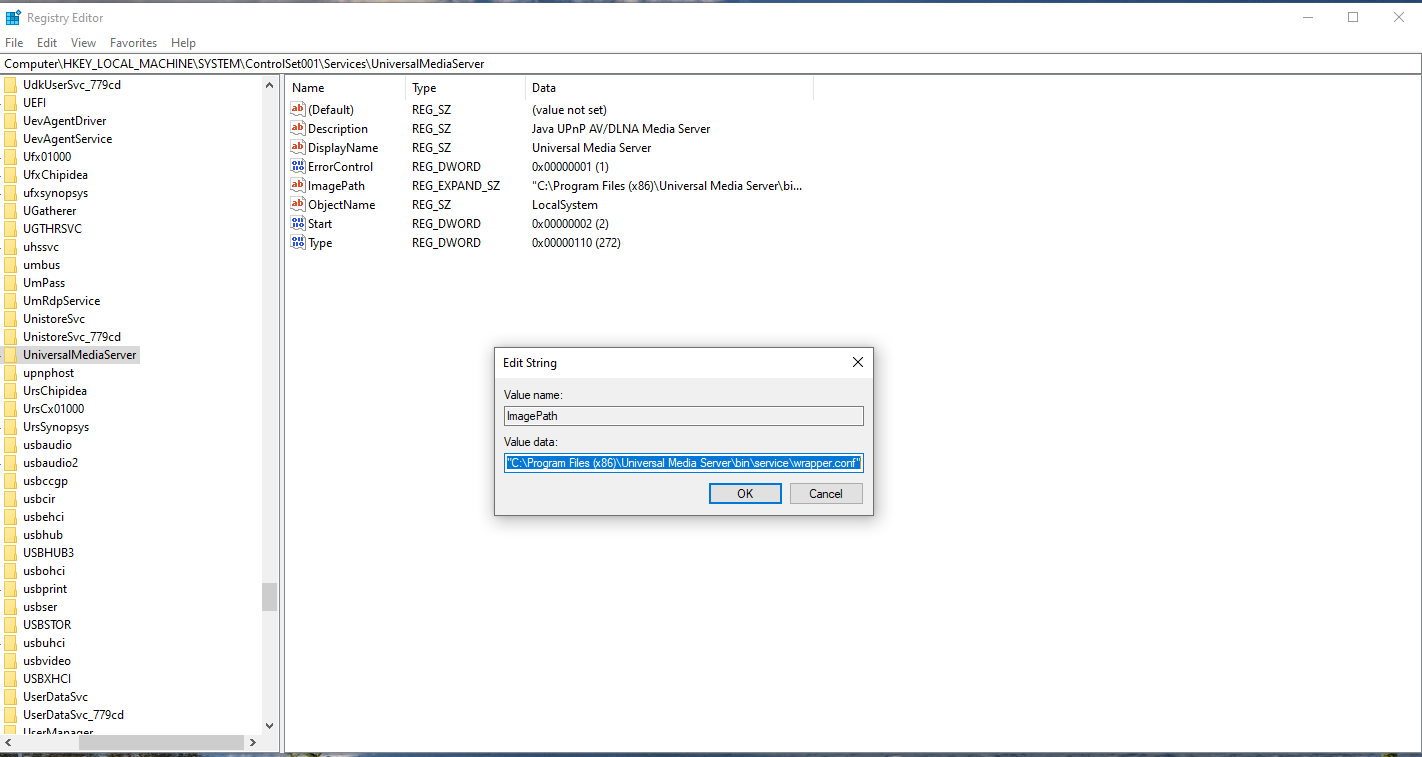
Task: Select the UGTHRSVC key
Action: (x=53, y=229)
